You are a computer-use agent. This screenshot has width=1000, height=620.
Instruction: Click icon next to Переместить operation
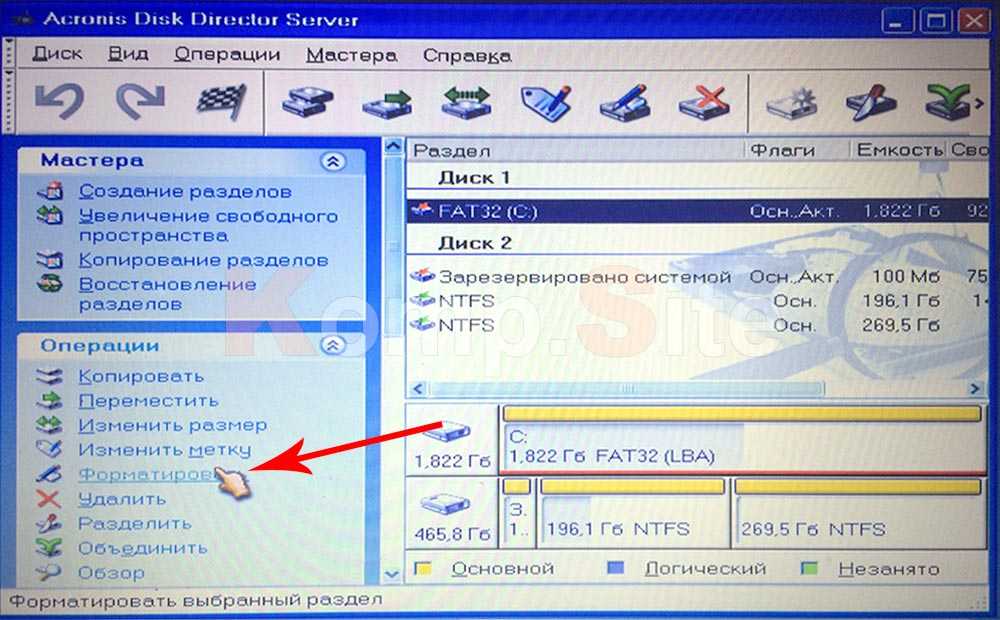pyautogui.click(x=50, y=401)
